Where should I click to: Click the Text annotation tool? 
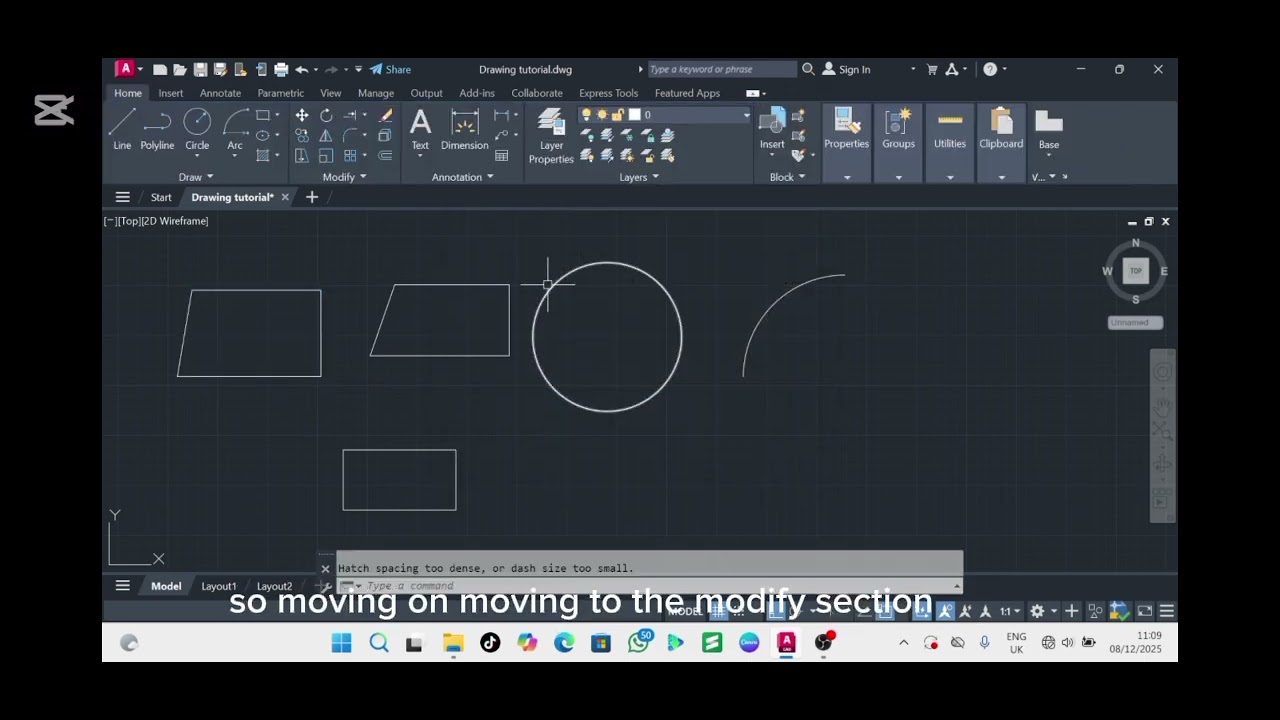coord(420,130)
